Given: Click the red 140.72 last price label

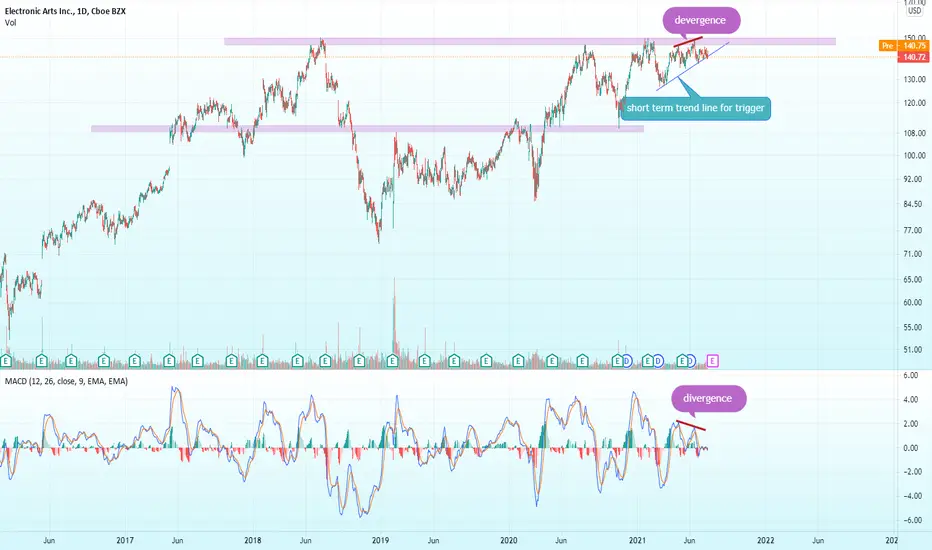Looking at the screenshot, I should click(914, 57).
